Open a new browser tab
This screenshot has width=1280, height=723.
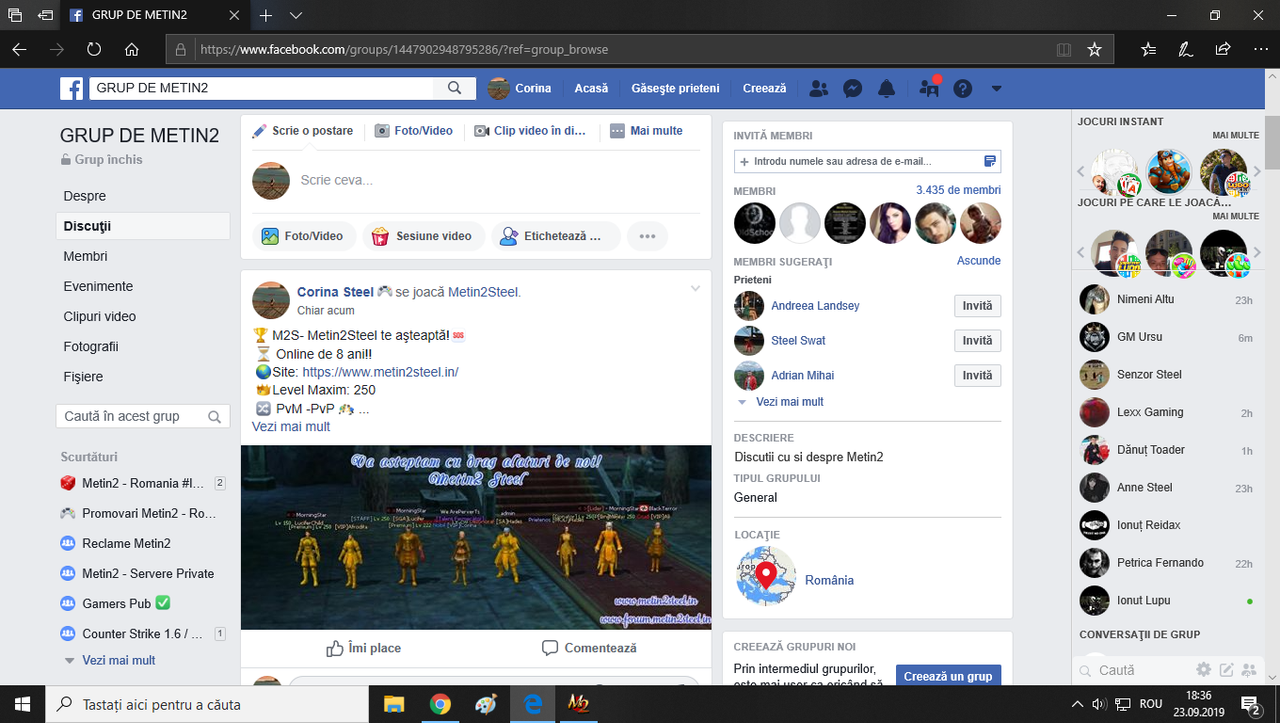(x=266, y=16)
